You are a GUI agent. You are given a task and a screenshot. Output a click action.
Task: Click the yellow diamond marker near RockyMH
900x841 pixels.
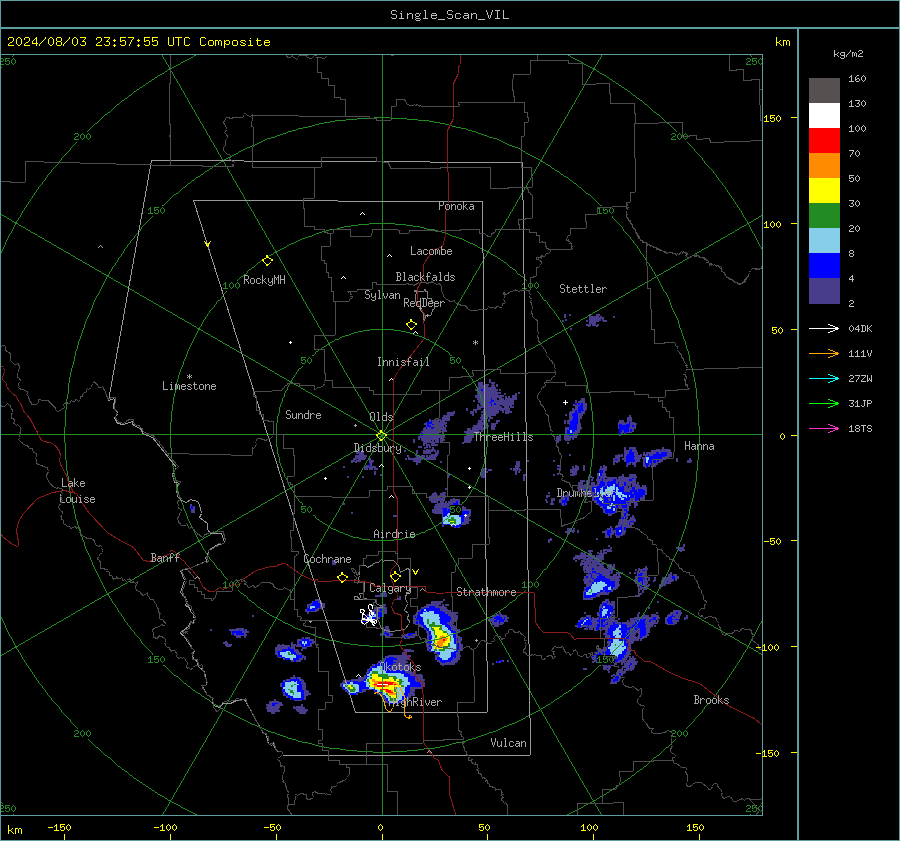tap(267, 261)
